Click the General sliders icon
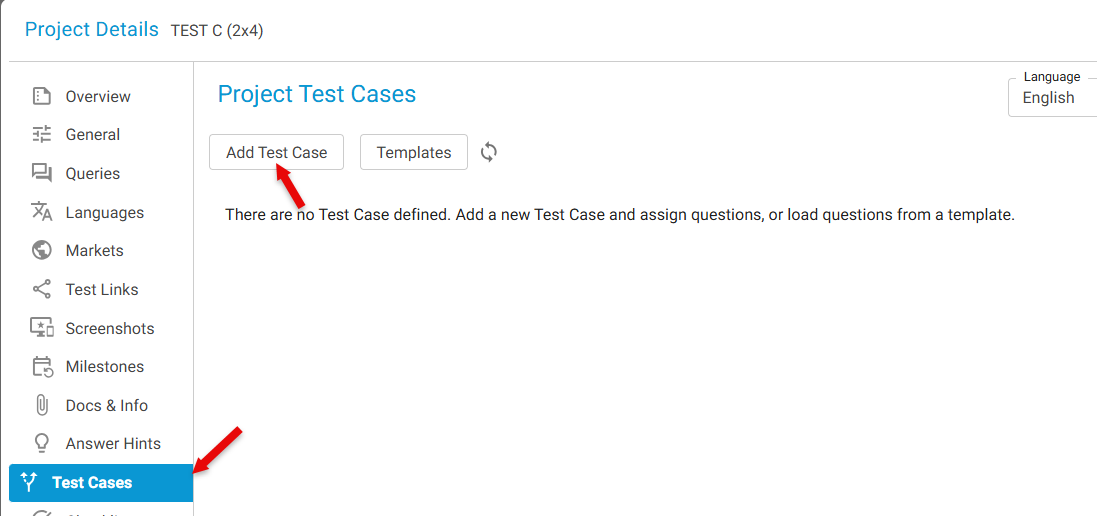The height and width of the screenshot is (516, 1097). [42, 134]
